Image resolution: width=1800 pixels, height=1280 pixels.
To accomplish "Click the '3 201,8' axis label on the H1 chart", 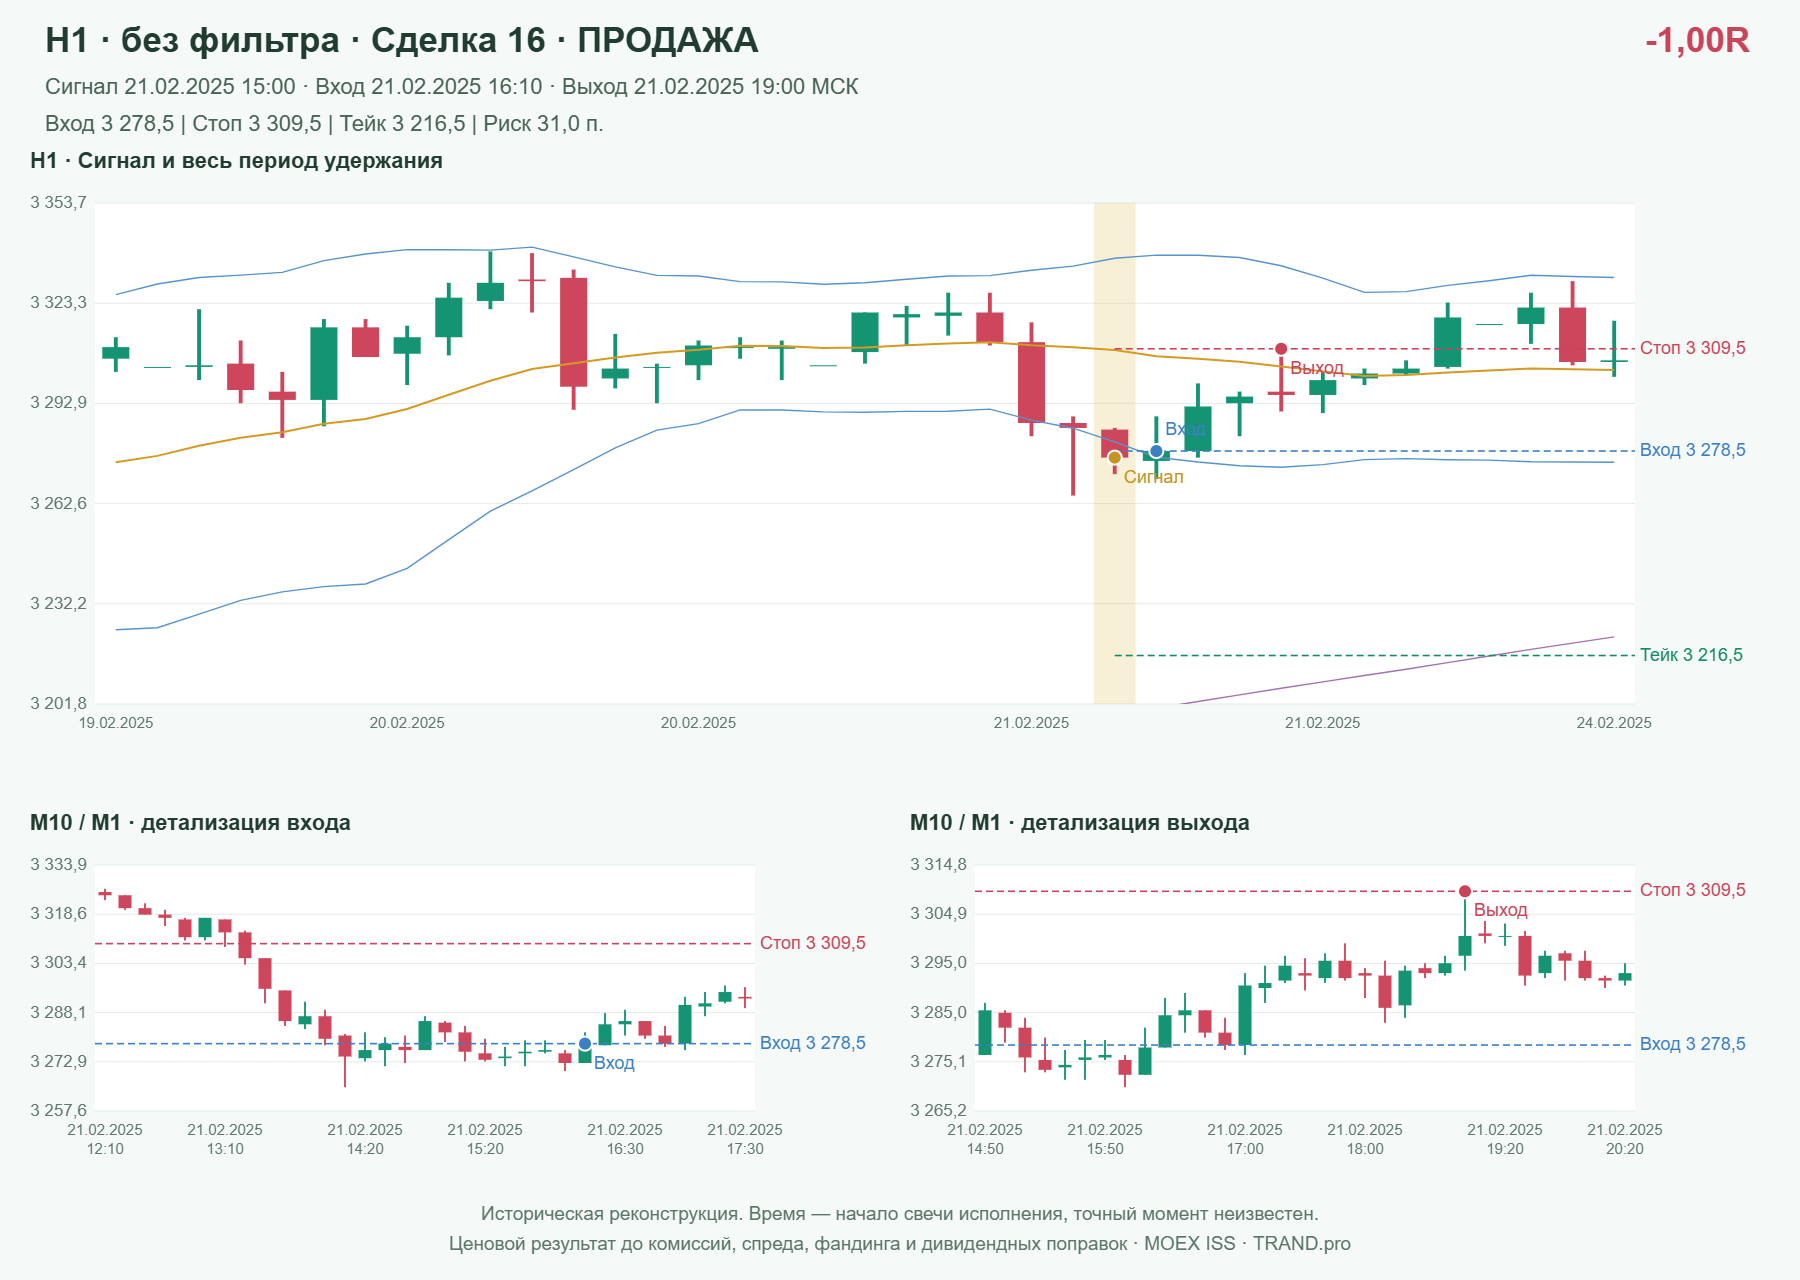I will point(58,704).
